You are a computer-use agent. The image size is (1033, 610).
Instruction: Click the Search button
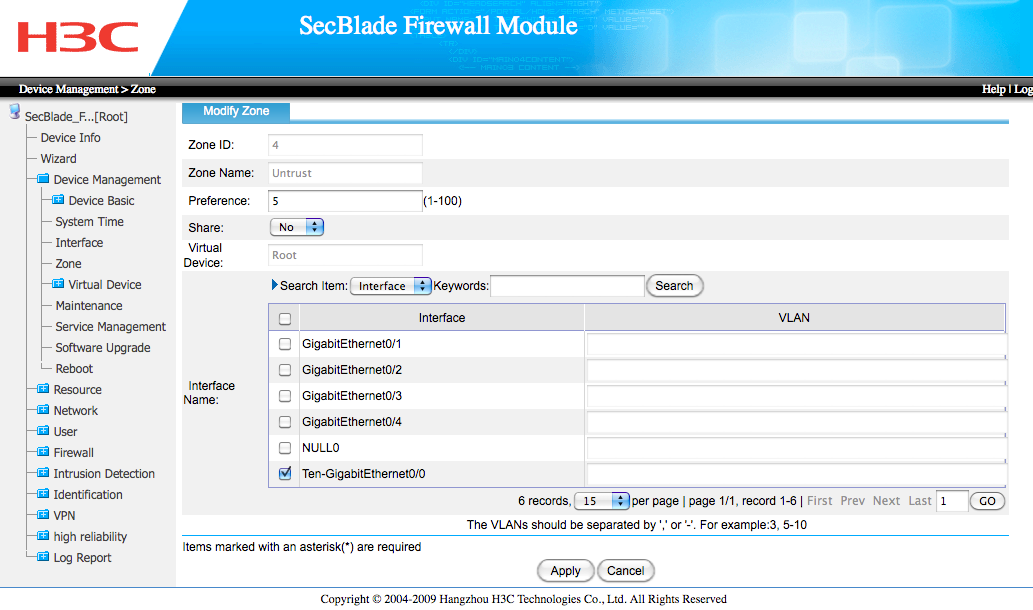pos(675,286)
